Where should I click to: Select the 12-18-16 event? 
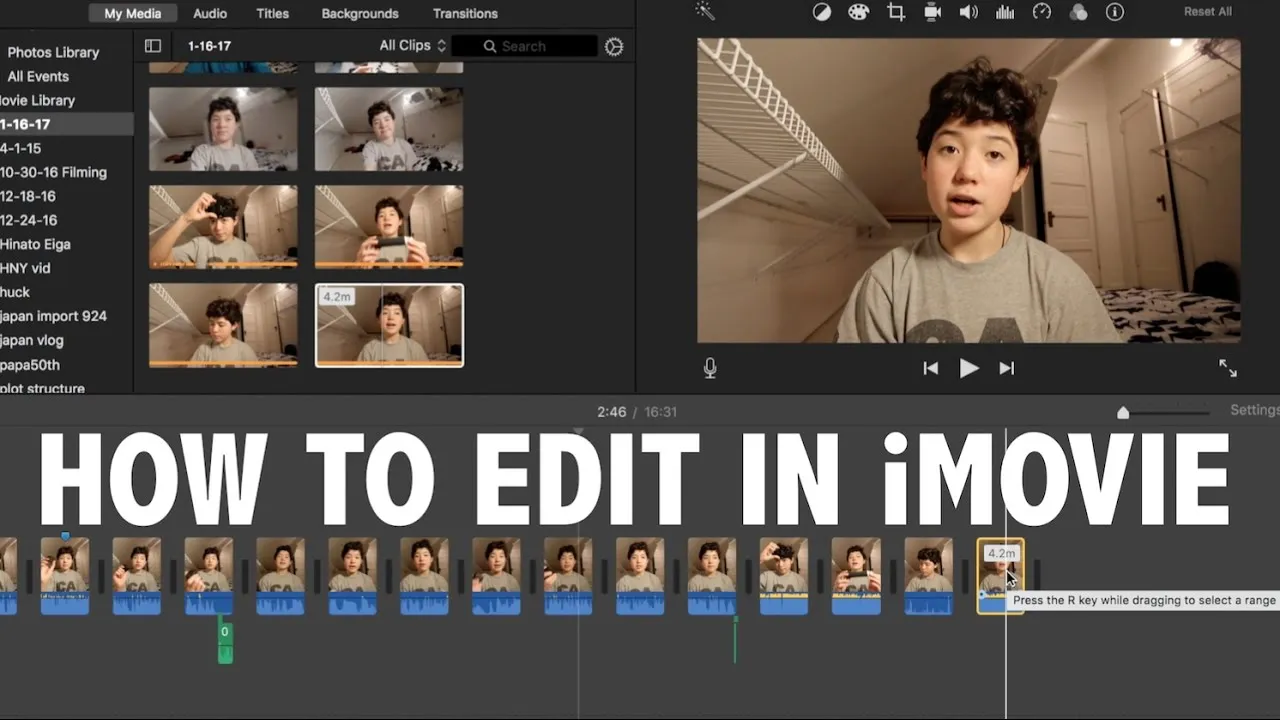[x=28, y=196]
